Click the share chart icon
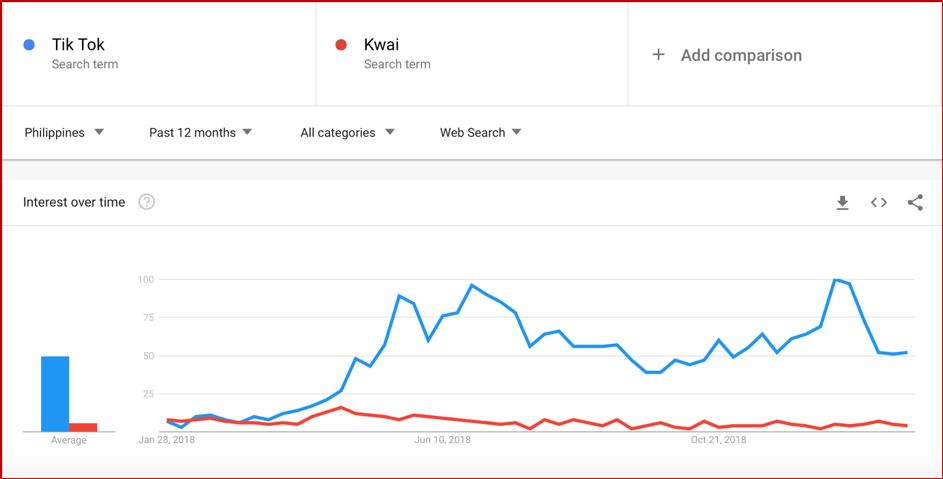 coord(915,203)
